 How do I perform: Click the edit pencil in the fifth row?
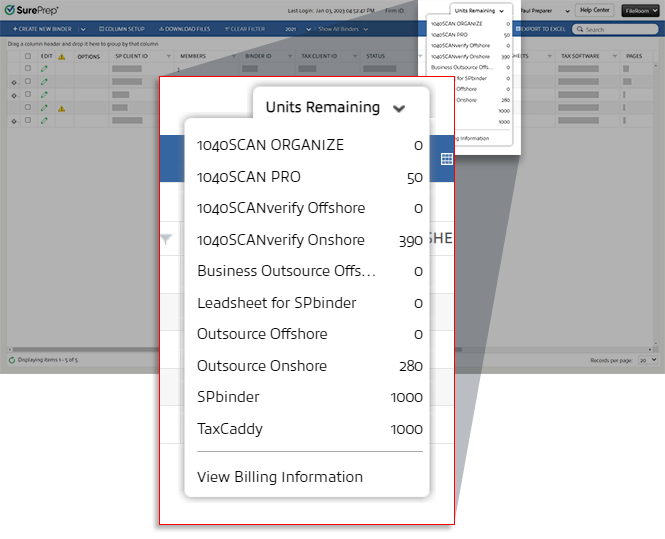(x=44, y=121)
